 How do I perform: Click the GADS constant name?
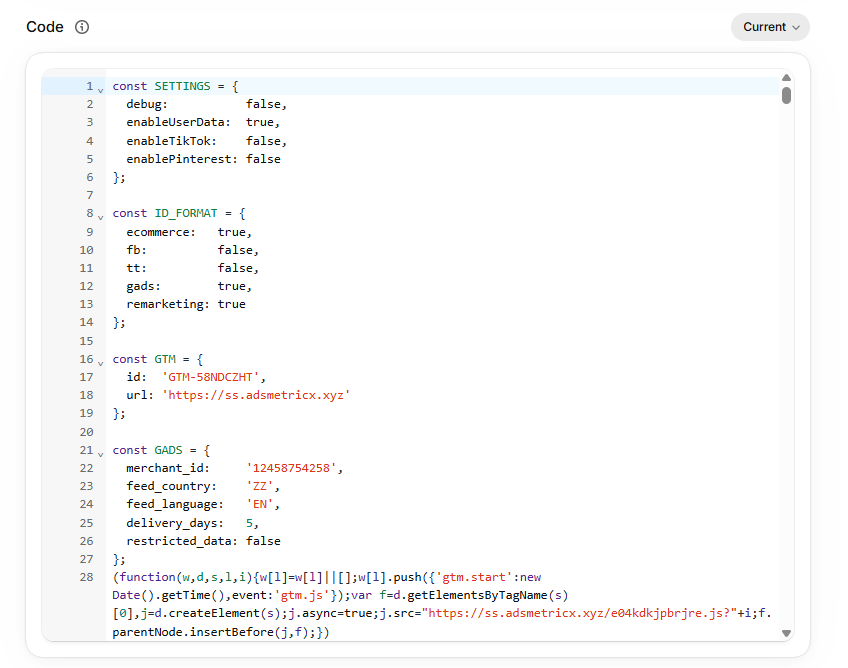pyautogui.click(x=168, y=450)
